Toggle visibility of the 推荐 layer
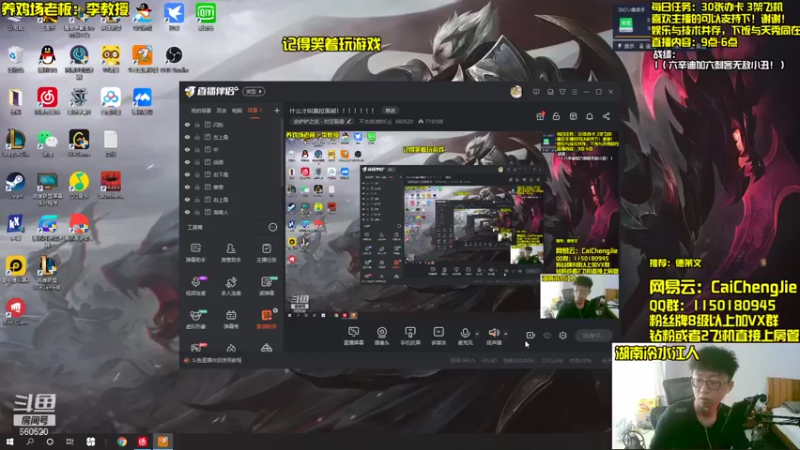 tap(187, 187)
